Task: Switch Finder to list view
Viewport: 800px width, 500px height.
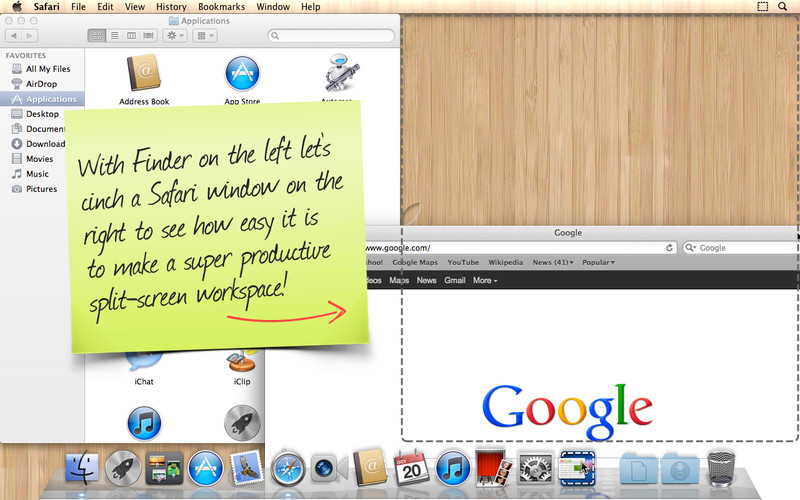Action: tap(115, 36)
